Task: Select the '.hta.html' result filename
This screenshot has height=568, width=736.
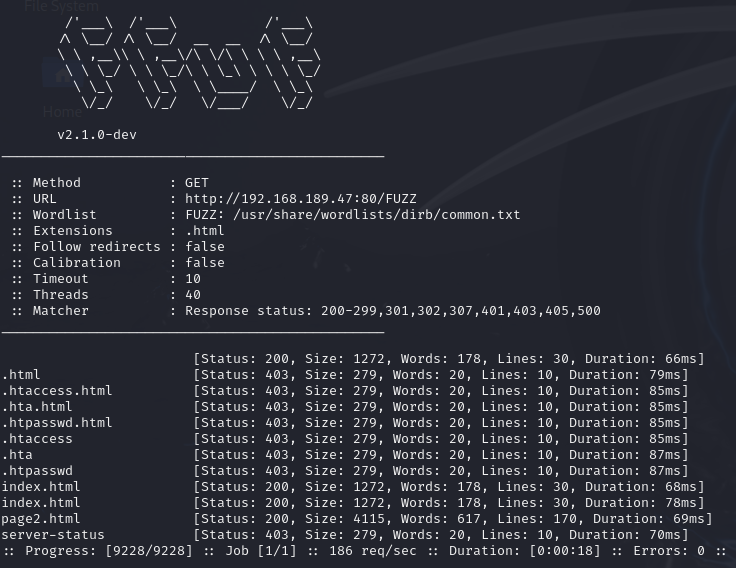Action: click(37, 407)
